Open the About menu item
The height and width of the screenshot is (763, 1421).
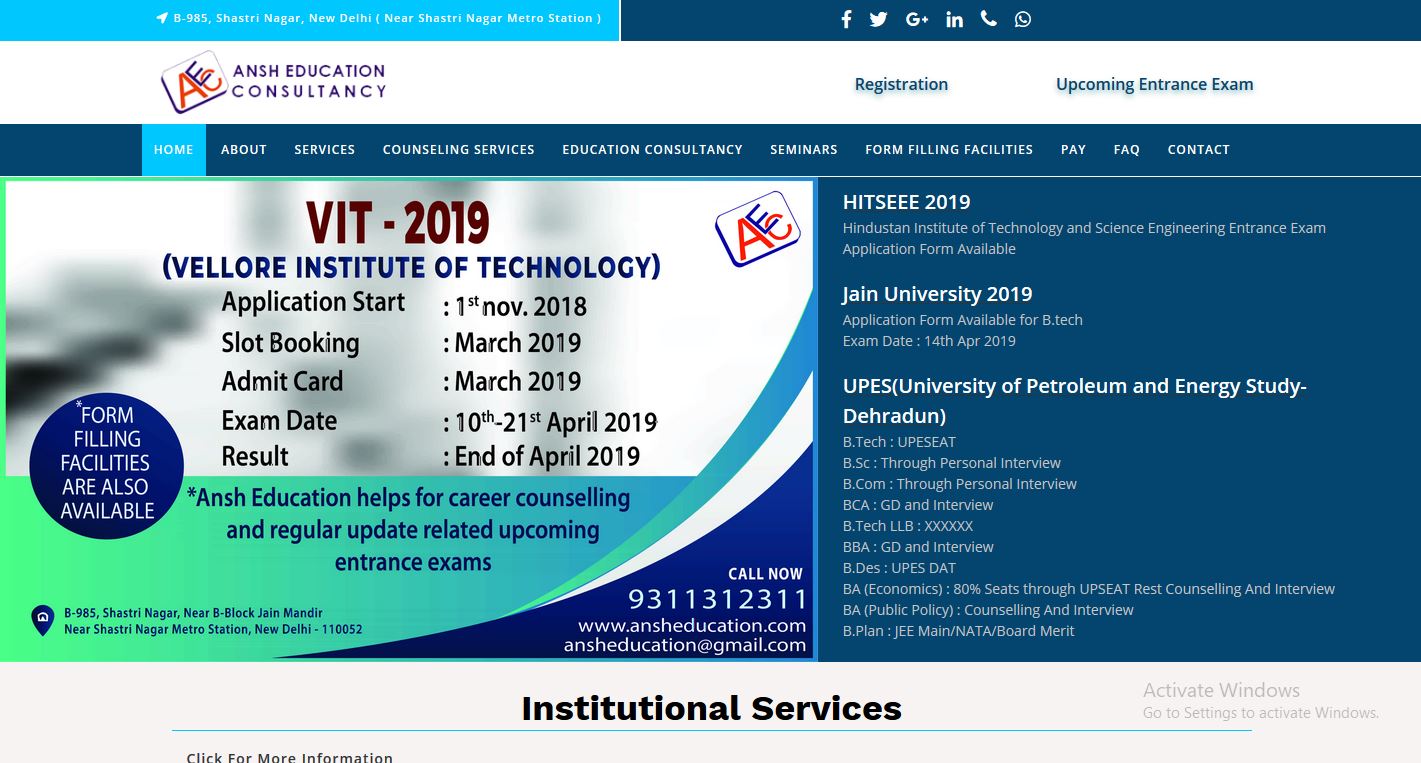pos(243,150)
